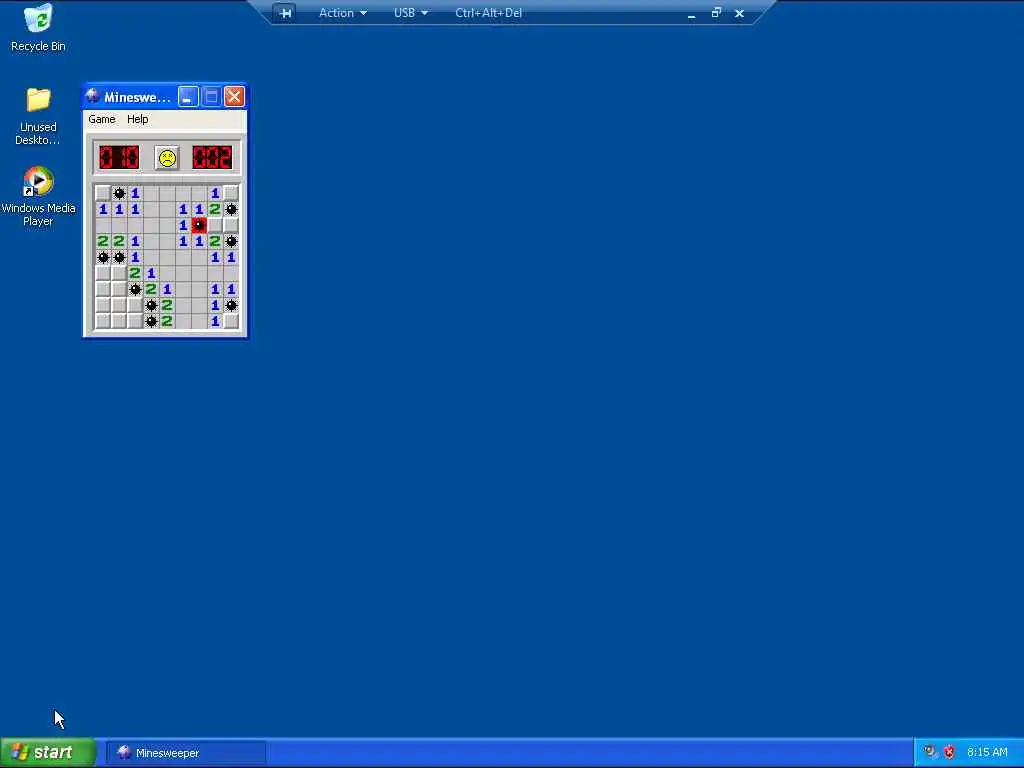
Task: Click the blue 1 directly left of red mine
Action: pos(183,225)
